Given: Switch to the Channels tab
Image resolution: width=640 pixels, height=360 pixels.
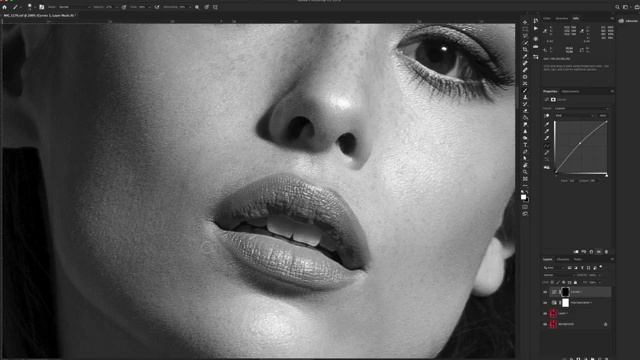Looking at the screenshot, I should (x=563, y=259).
